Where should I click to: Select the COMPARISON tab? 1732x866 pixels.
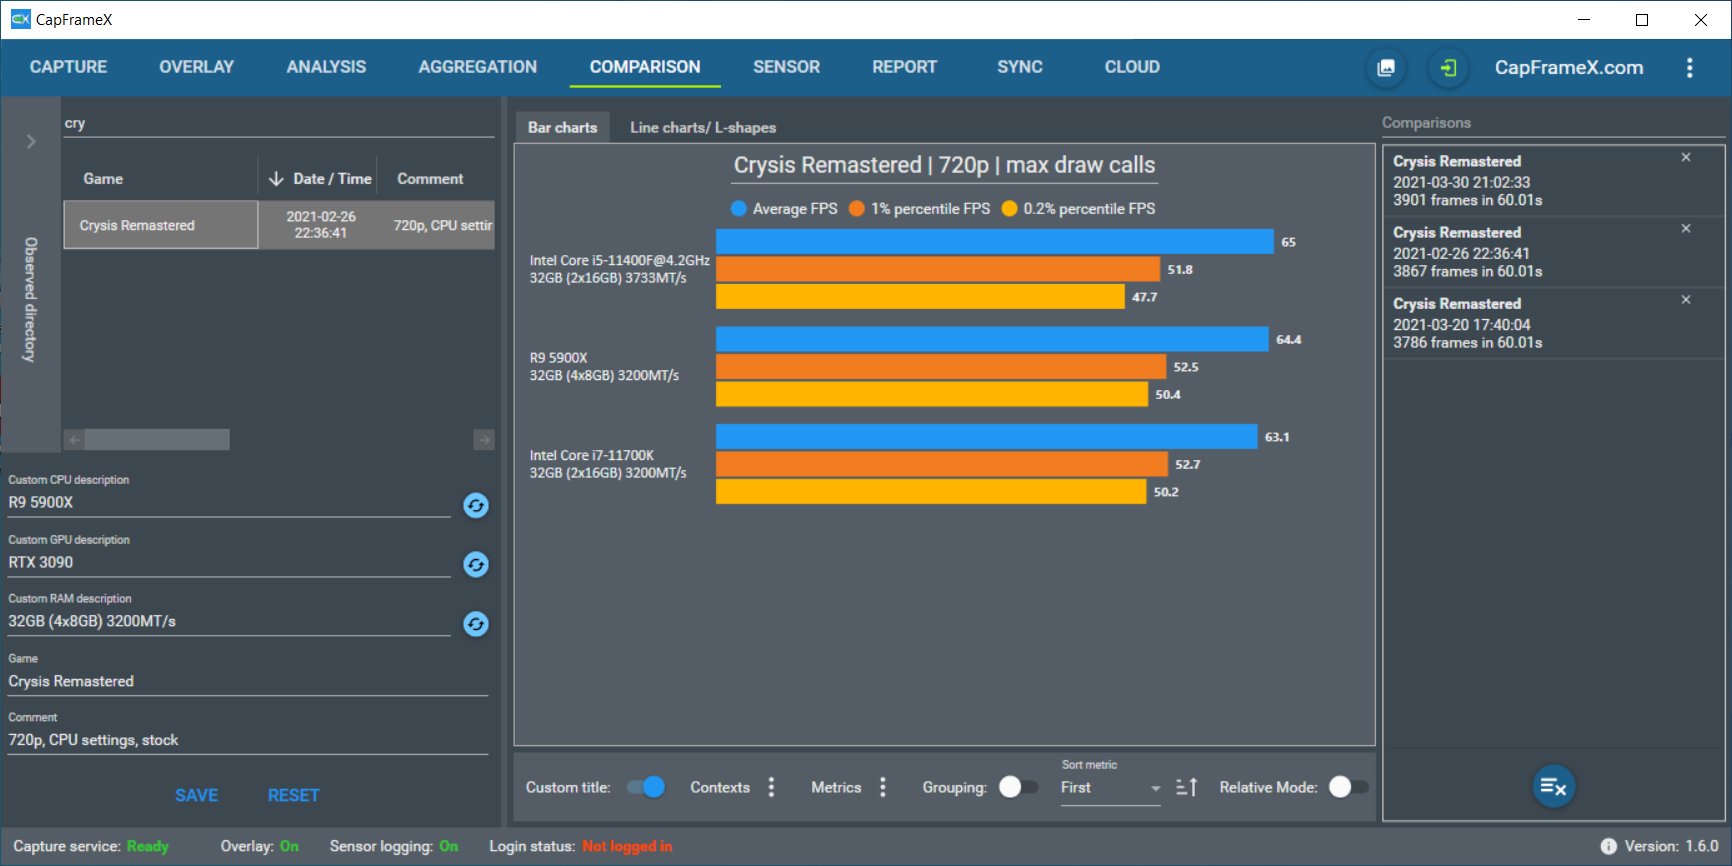point(645,67)
